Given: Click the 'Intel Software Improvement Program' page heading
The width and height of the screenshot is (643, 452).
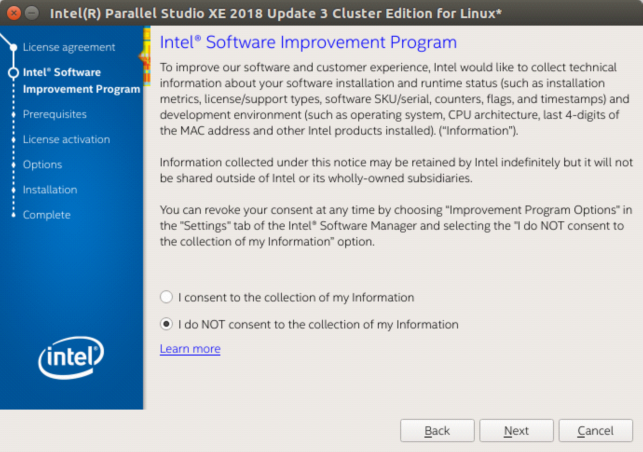Looking at the screenshot, I should pos(308,42).
